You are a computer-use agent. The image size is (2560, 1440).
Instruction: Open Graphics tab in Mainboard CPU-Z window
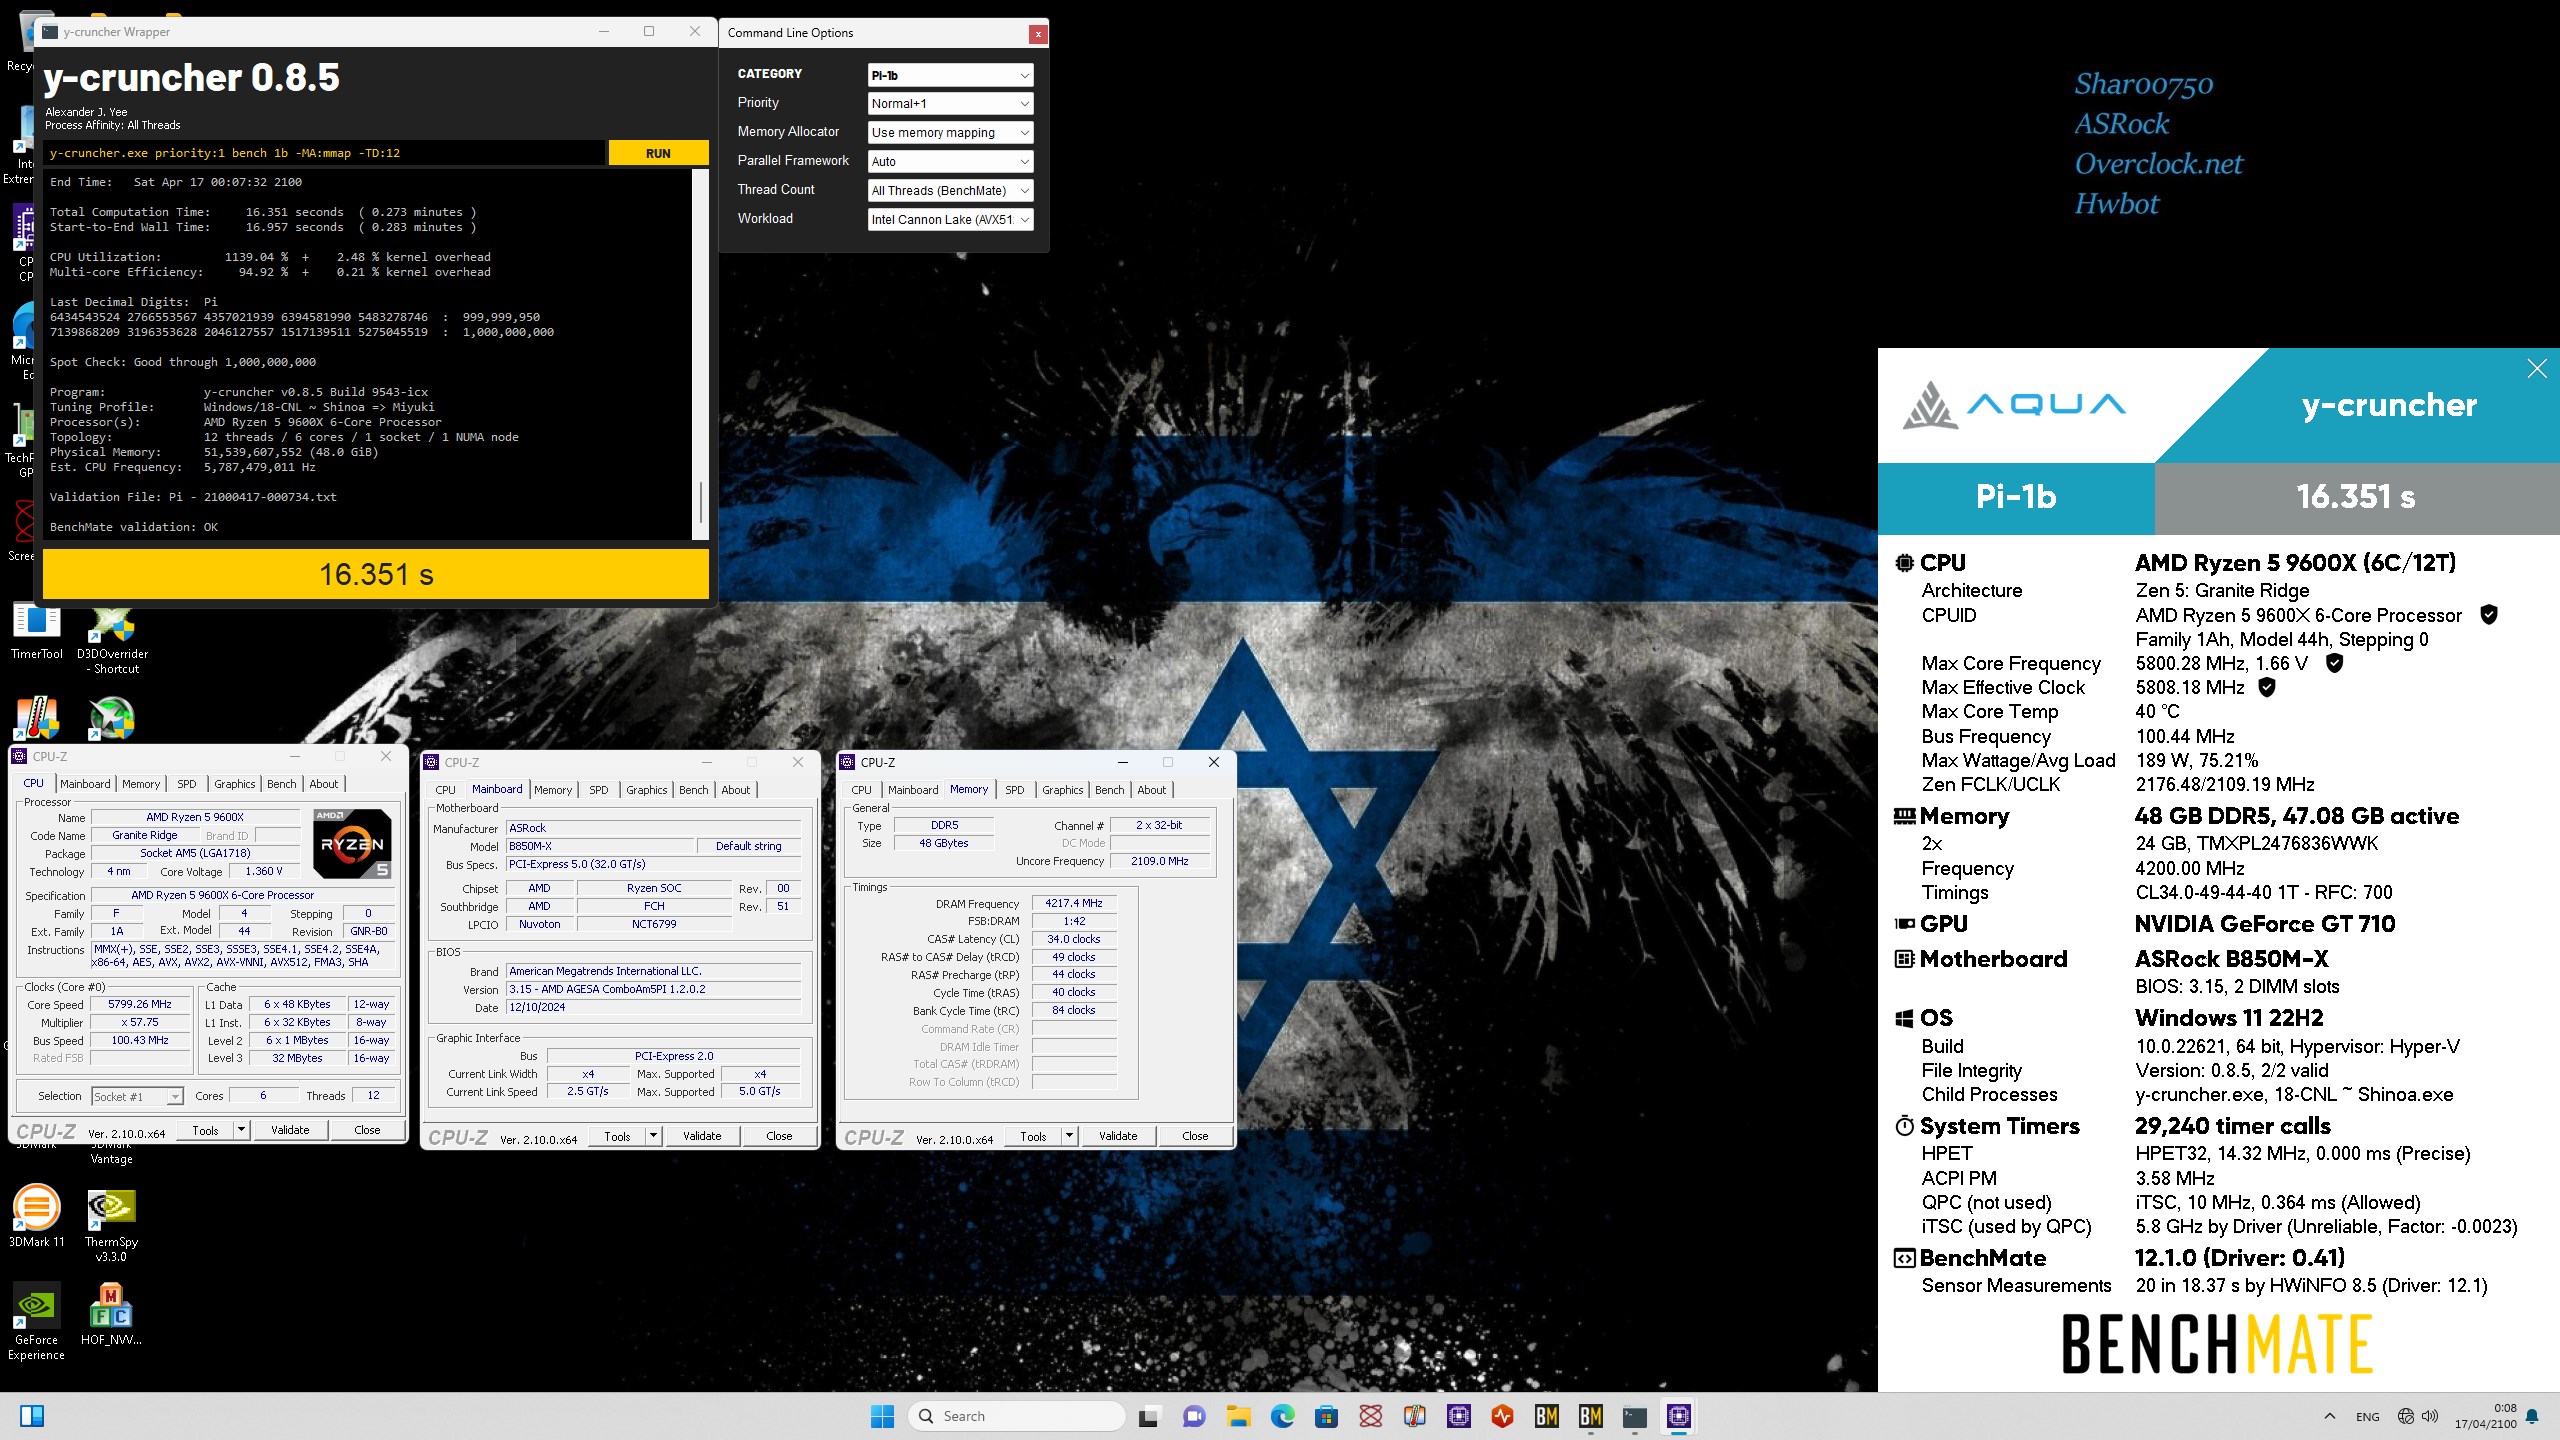[647, 790]
